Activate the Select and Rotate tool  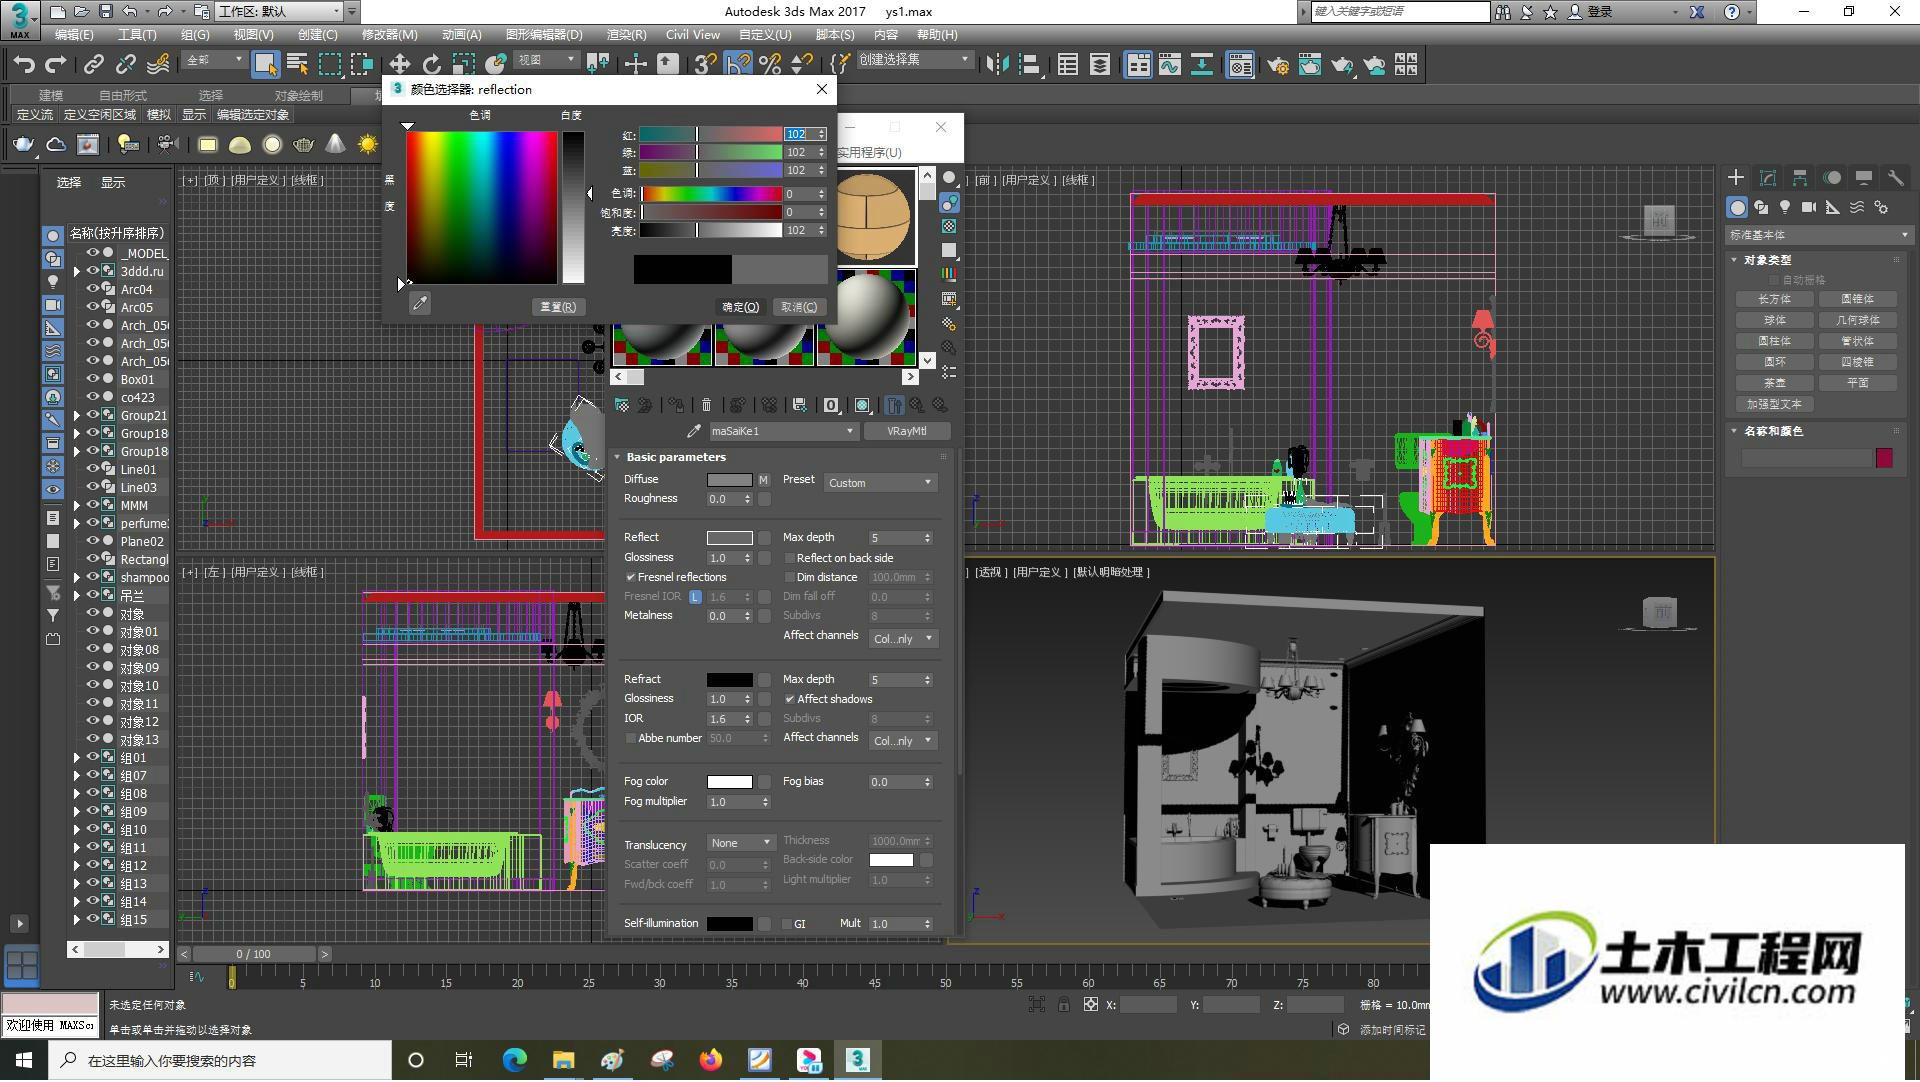click(431, 65)
